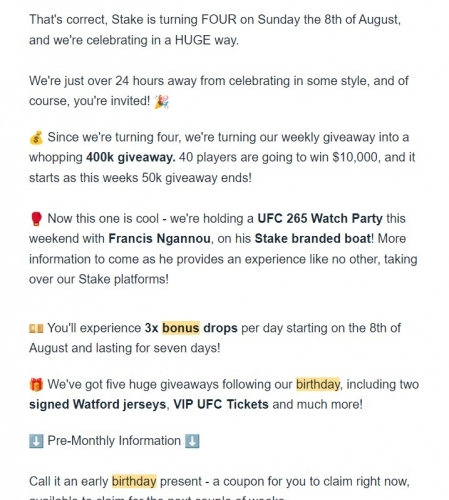Image resolution: width=449 pixels, height=500 pixels.
Task: Click the bold 3x text
Action: point(151,328)
